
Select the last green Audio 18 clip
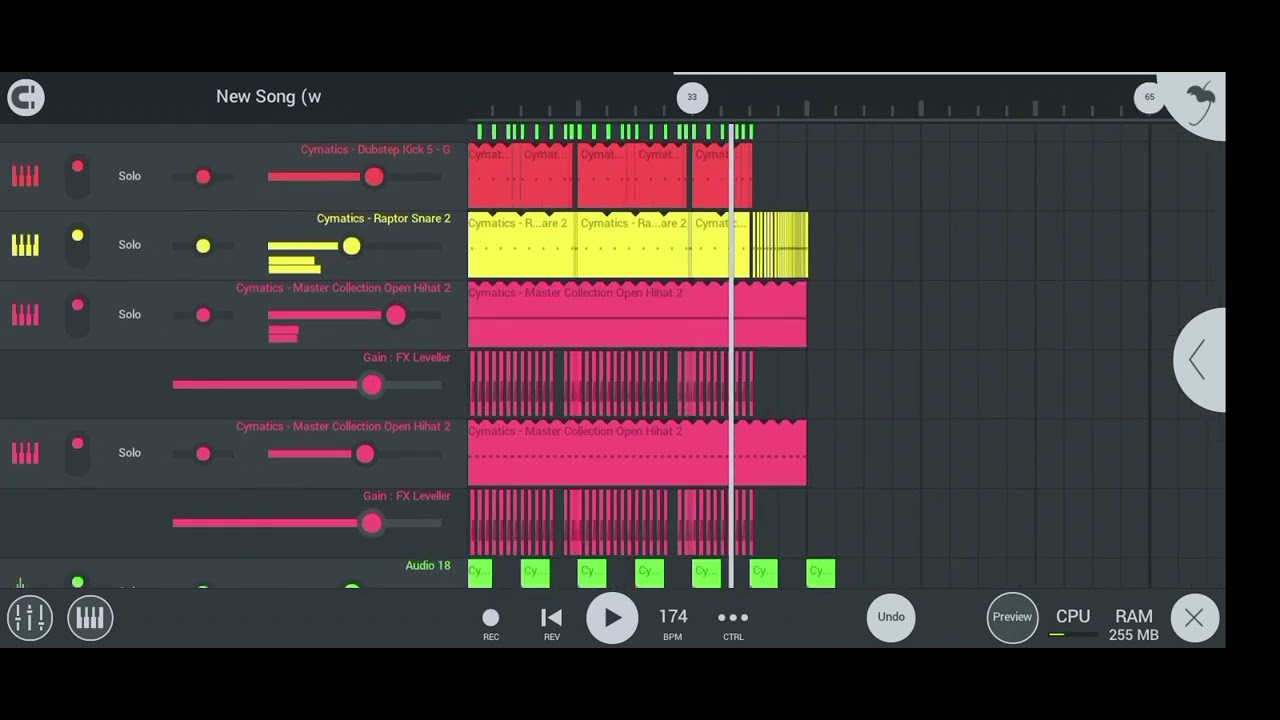[820, 573]
